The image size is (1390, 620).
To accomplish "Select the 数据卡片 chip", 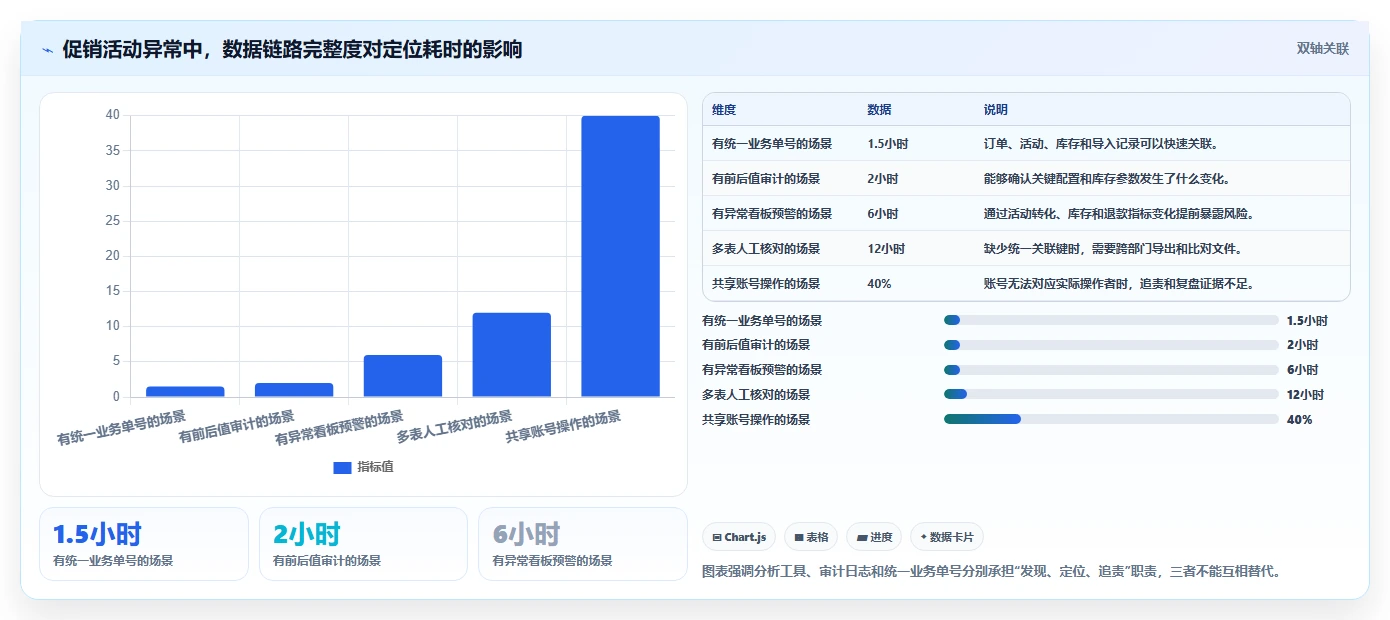I will tap(947, 537).
